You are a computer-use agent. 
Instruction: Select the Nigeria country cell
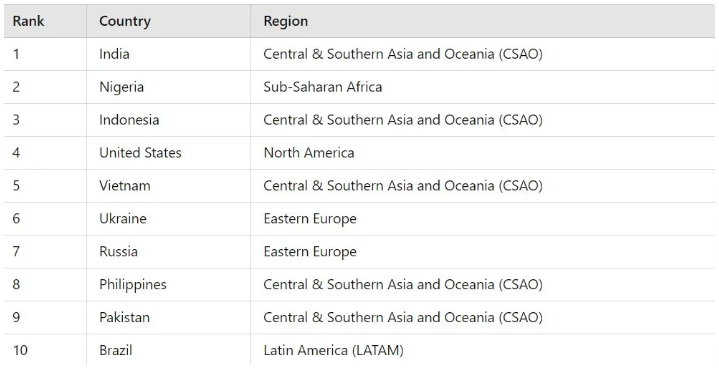coord(168,87)
